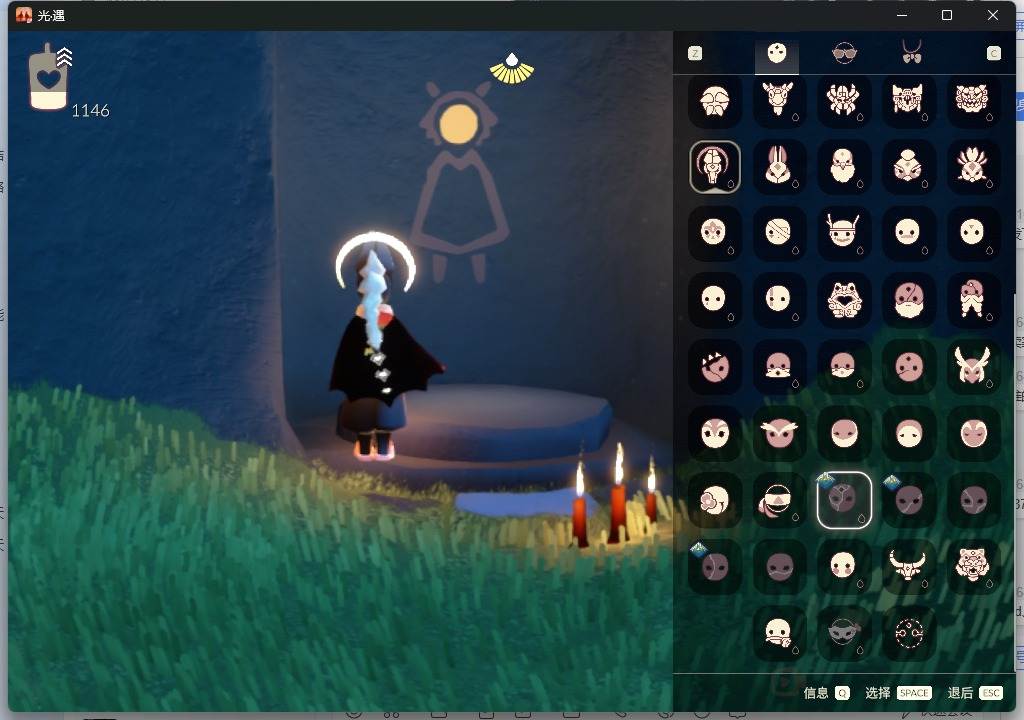1024x720 pixels.
Task: Select closed-eyes mask with pink forehead
Action: coord(908,433)
